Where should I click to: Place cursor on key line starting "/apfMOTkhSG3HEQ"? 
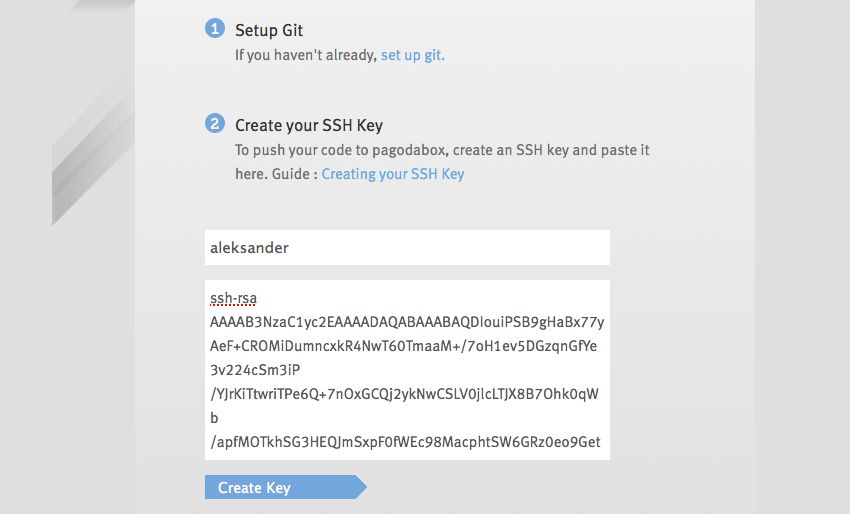click(x=405, y=441)
